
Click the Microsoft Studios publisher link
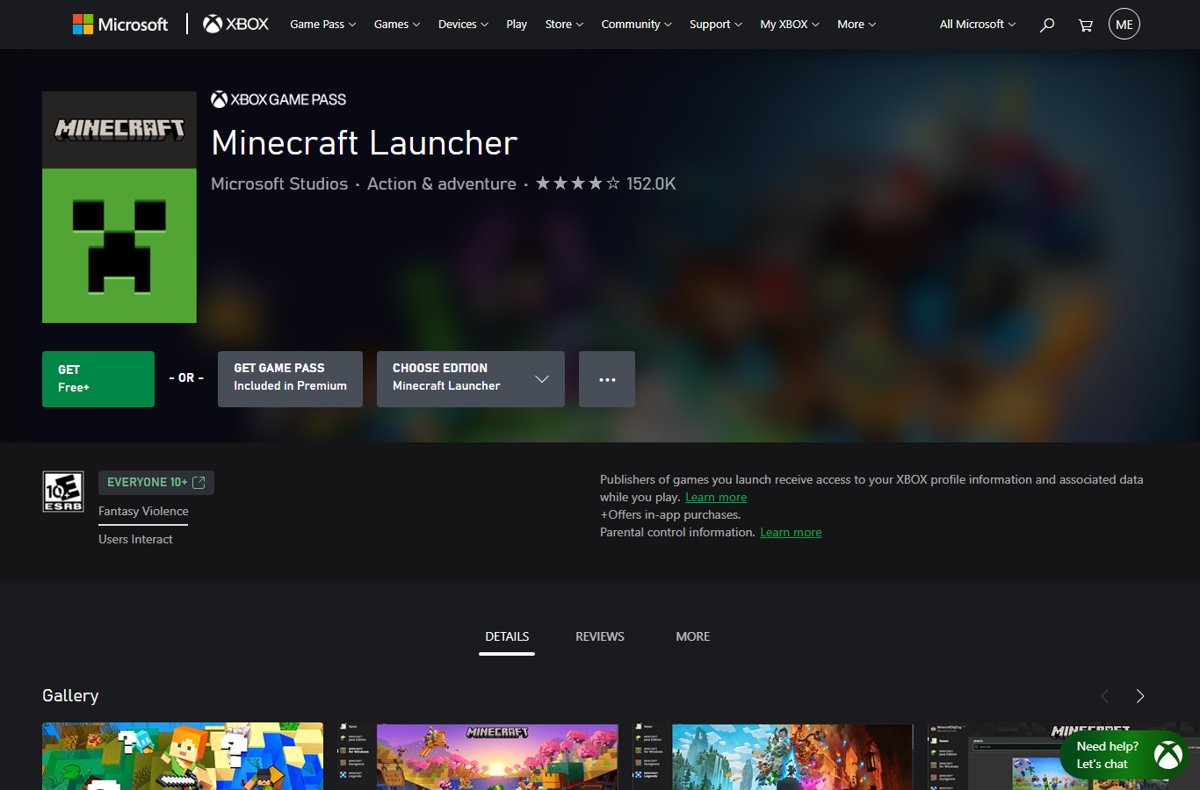(x=279, y=184)
